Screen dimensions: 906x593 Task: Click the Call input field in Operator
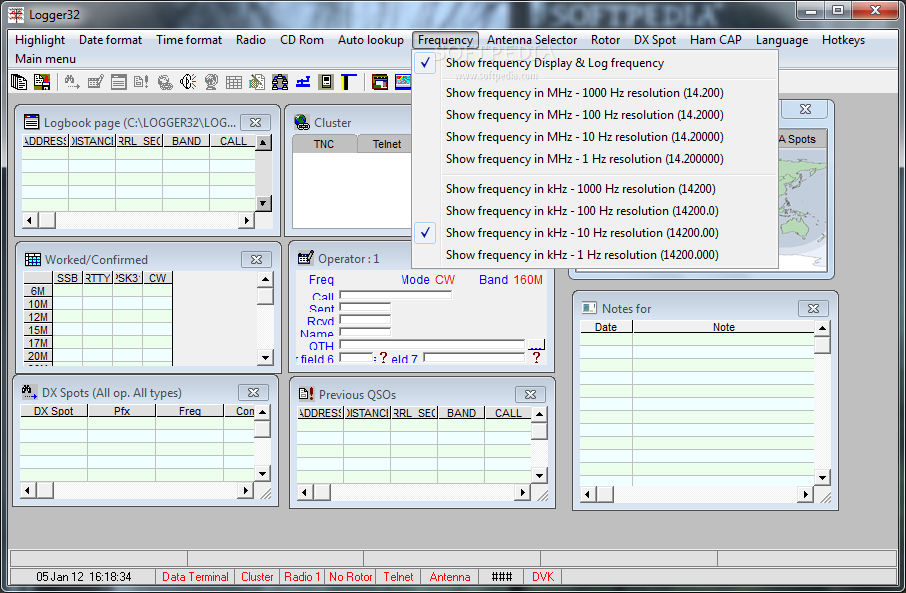coord(396,295)
